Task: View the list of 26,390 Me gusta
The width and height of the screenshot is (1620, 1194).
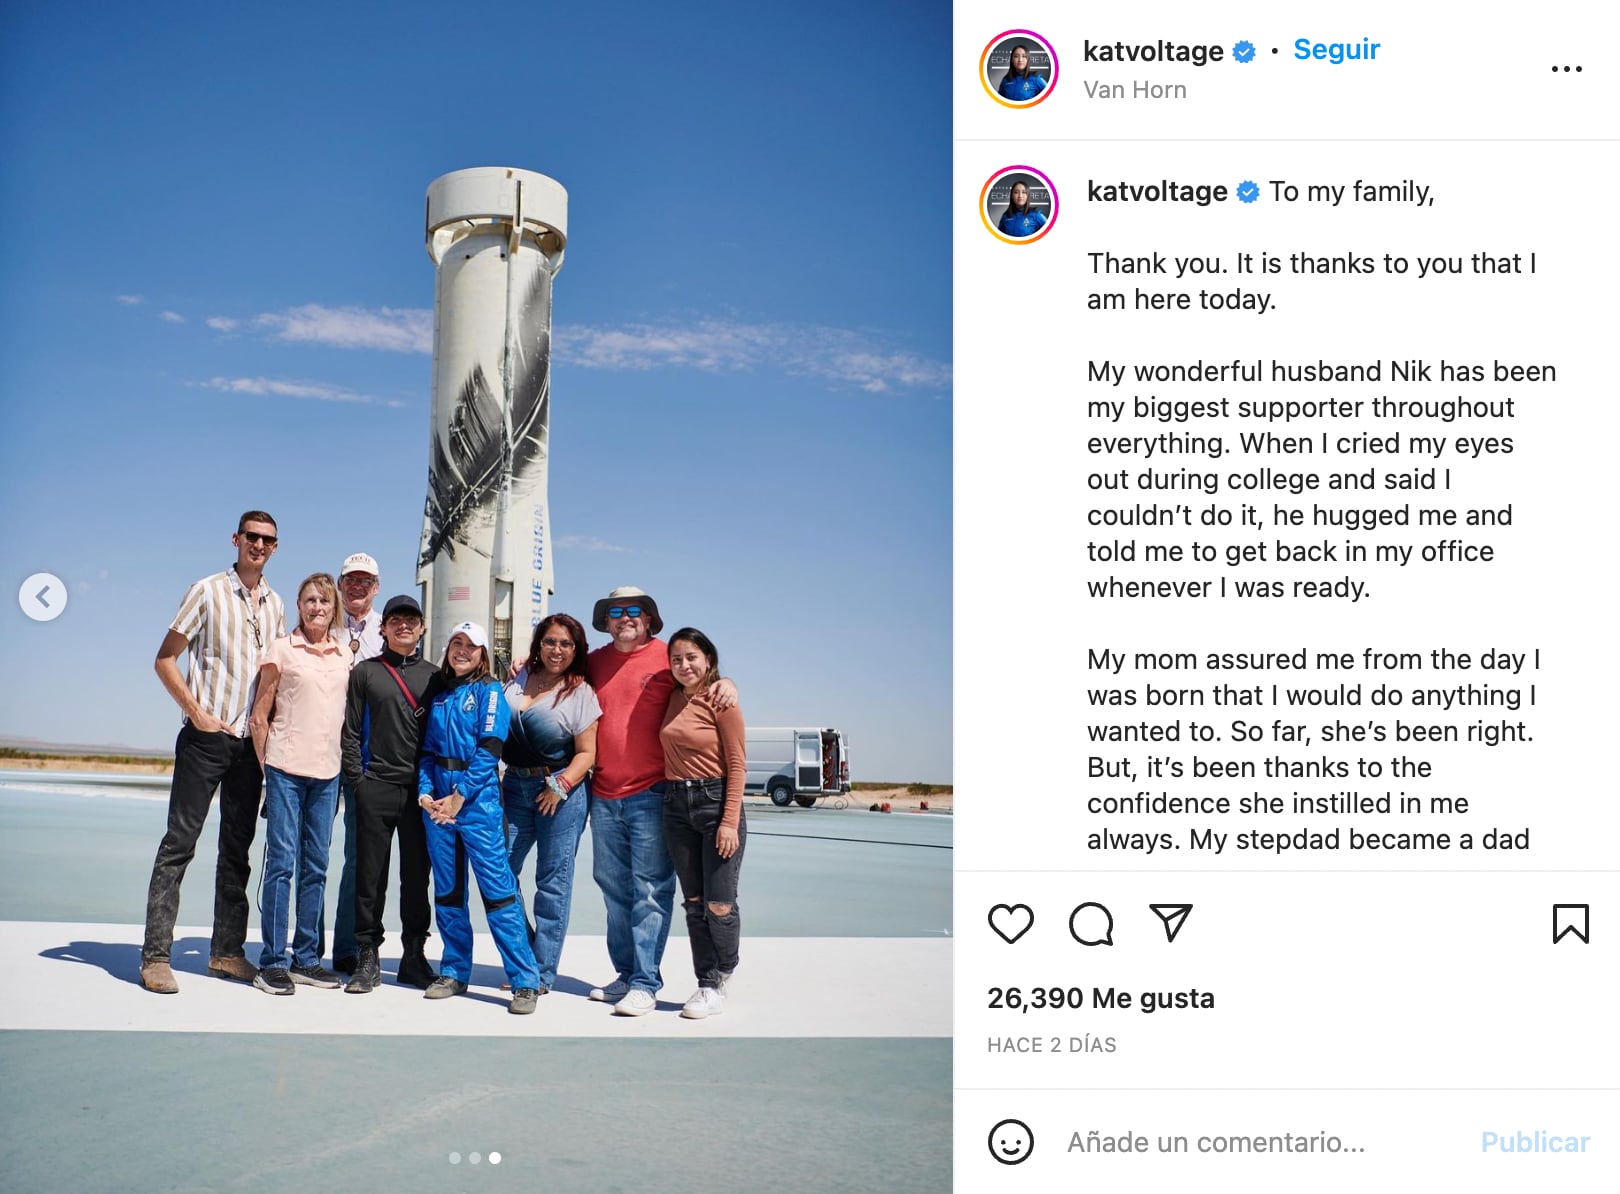Action: [1101, 998]
